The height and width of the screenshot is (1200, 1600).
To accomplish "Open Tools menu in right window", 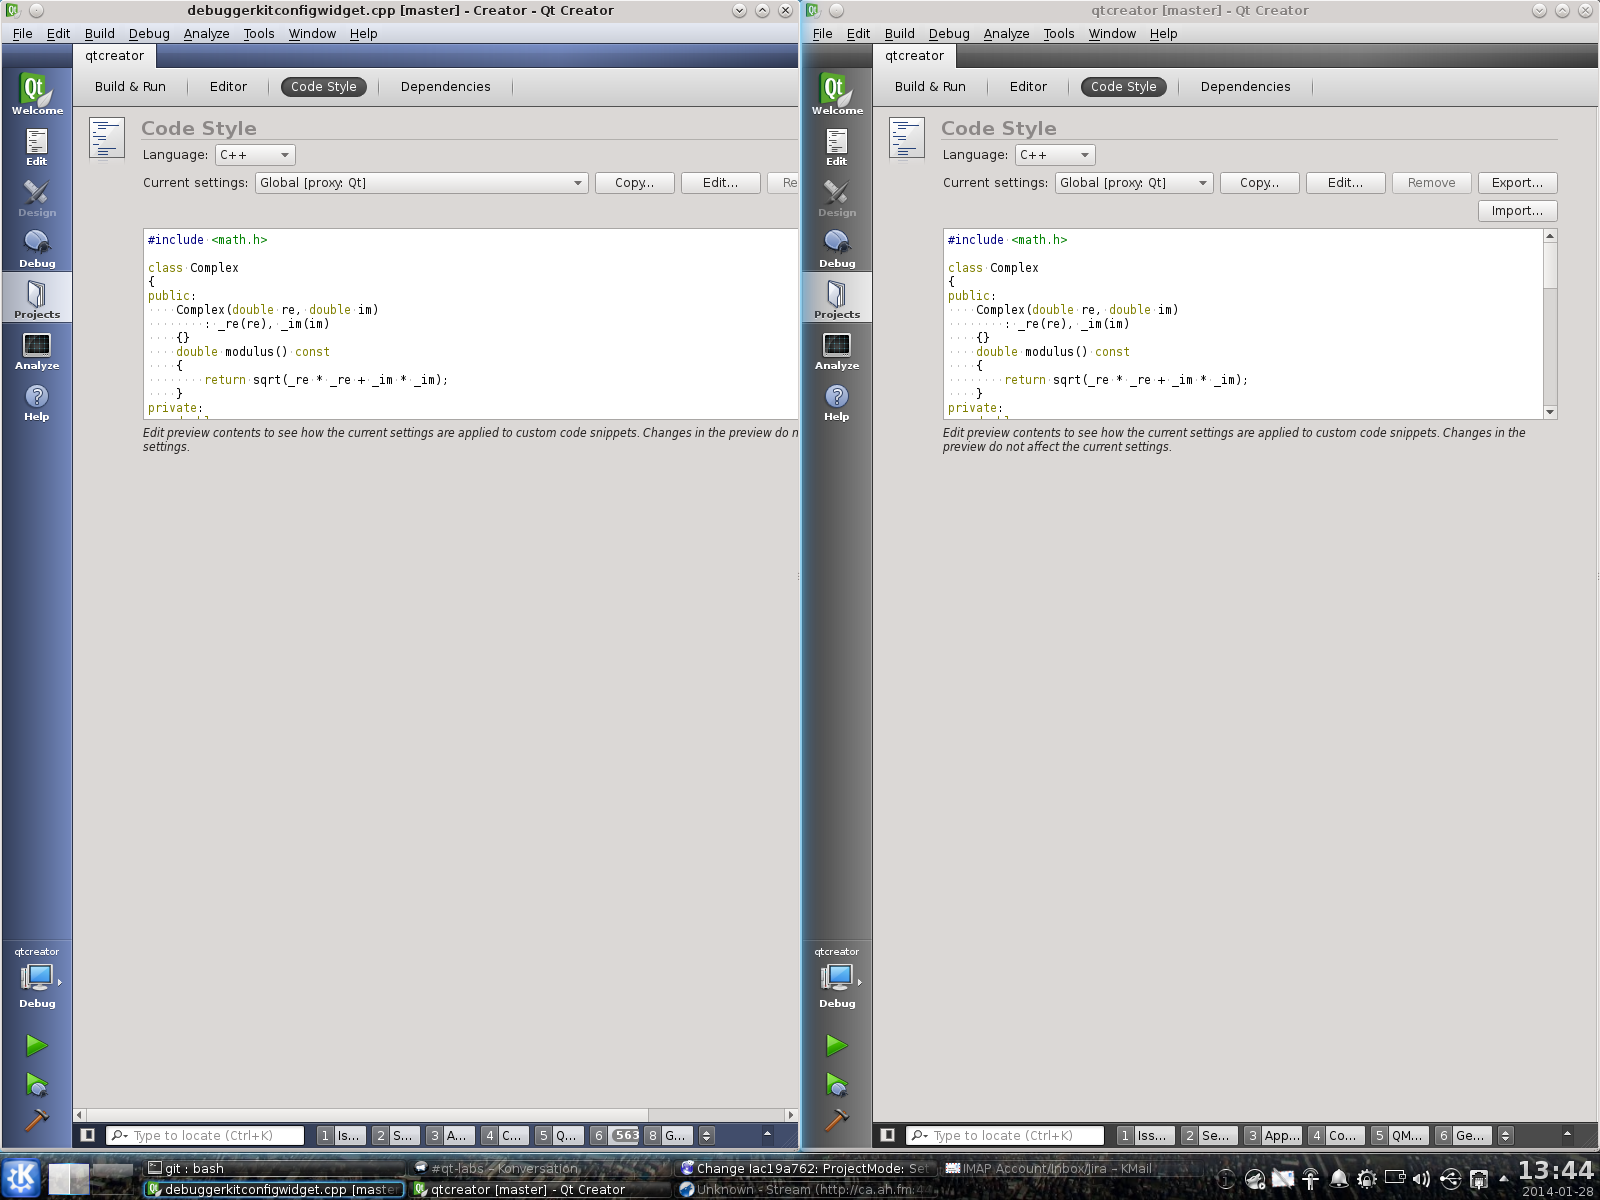I will (x=1059, y=33).
